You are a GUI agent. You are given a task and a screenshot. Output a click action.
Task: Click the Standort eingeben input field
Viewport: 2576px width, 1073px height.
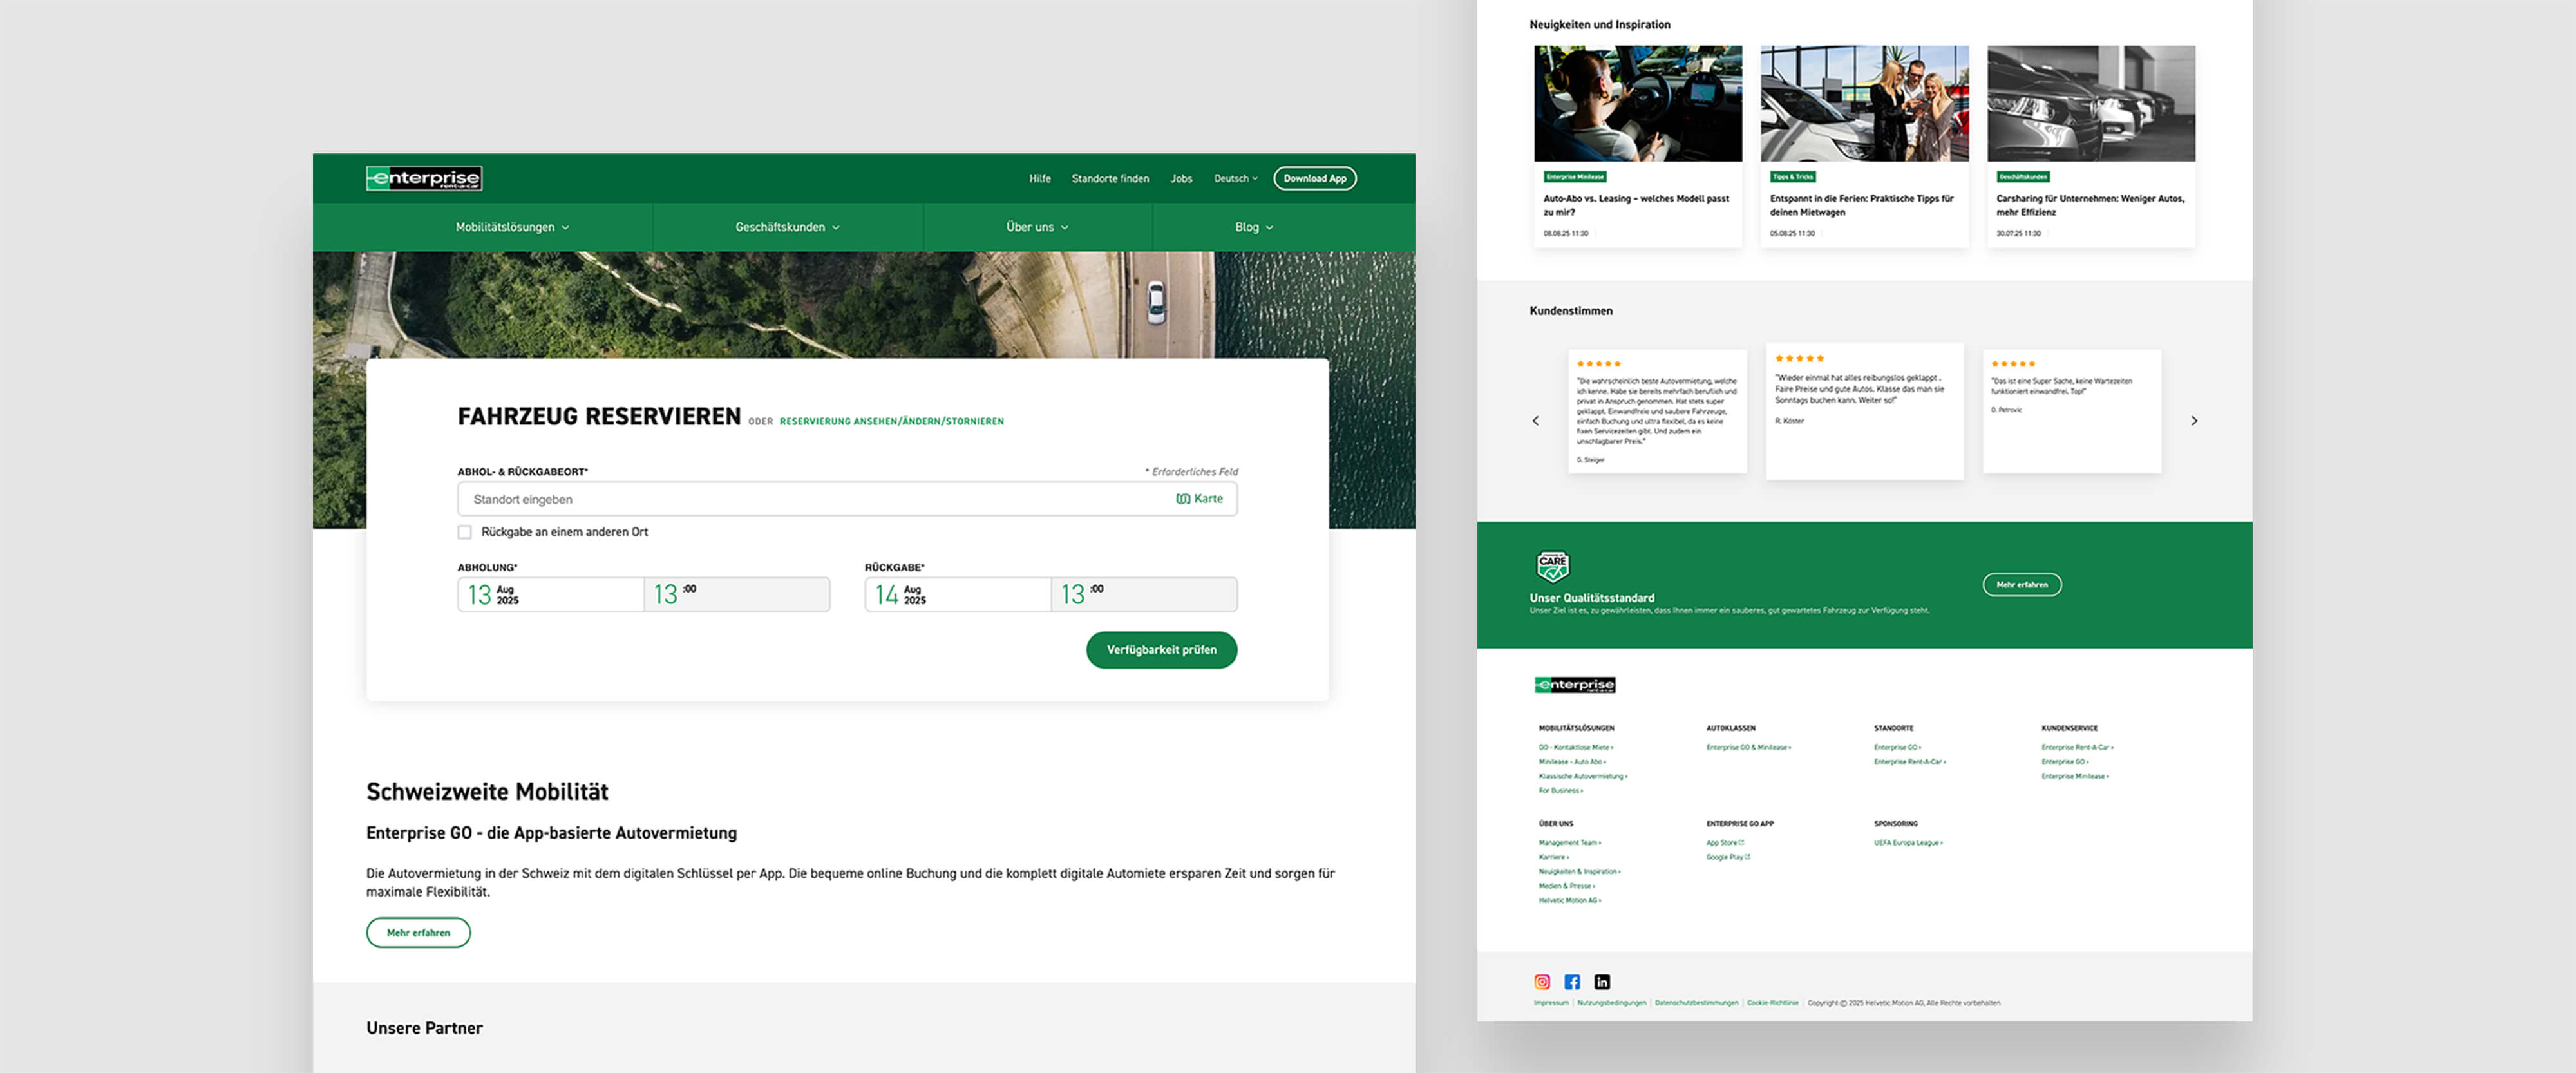coord(700,498)
